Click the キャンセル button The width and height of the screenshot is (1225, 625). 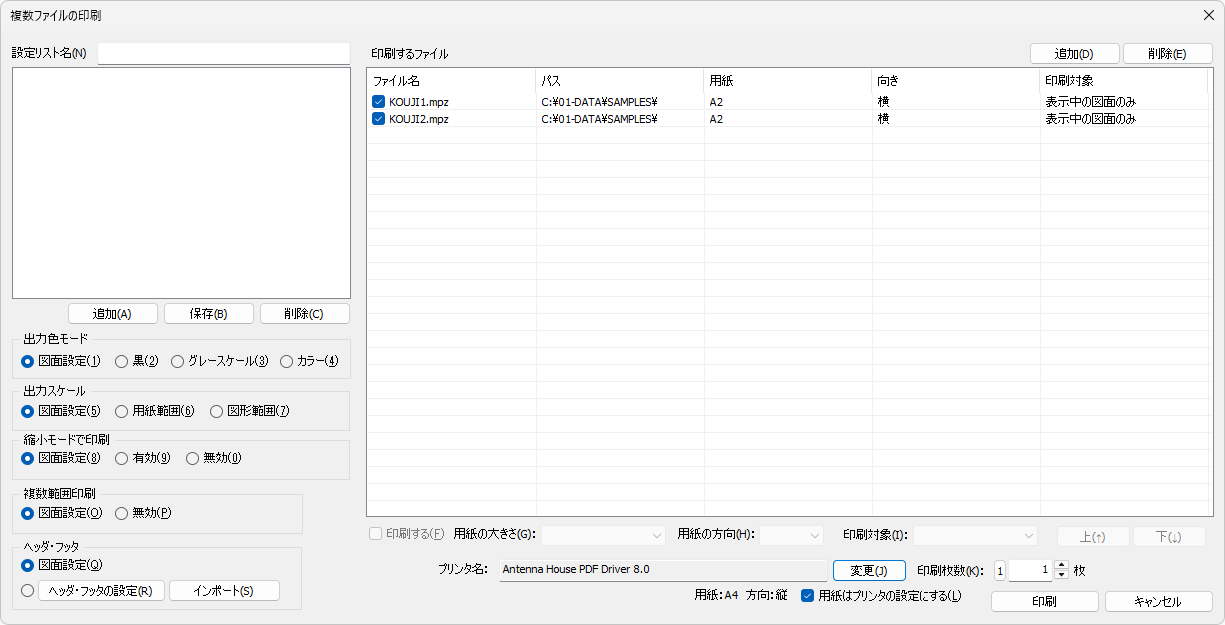pyautogui.click(x=1158, y=602)
